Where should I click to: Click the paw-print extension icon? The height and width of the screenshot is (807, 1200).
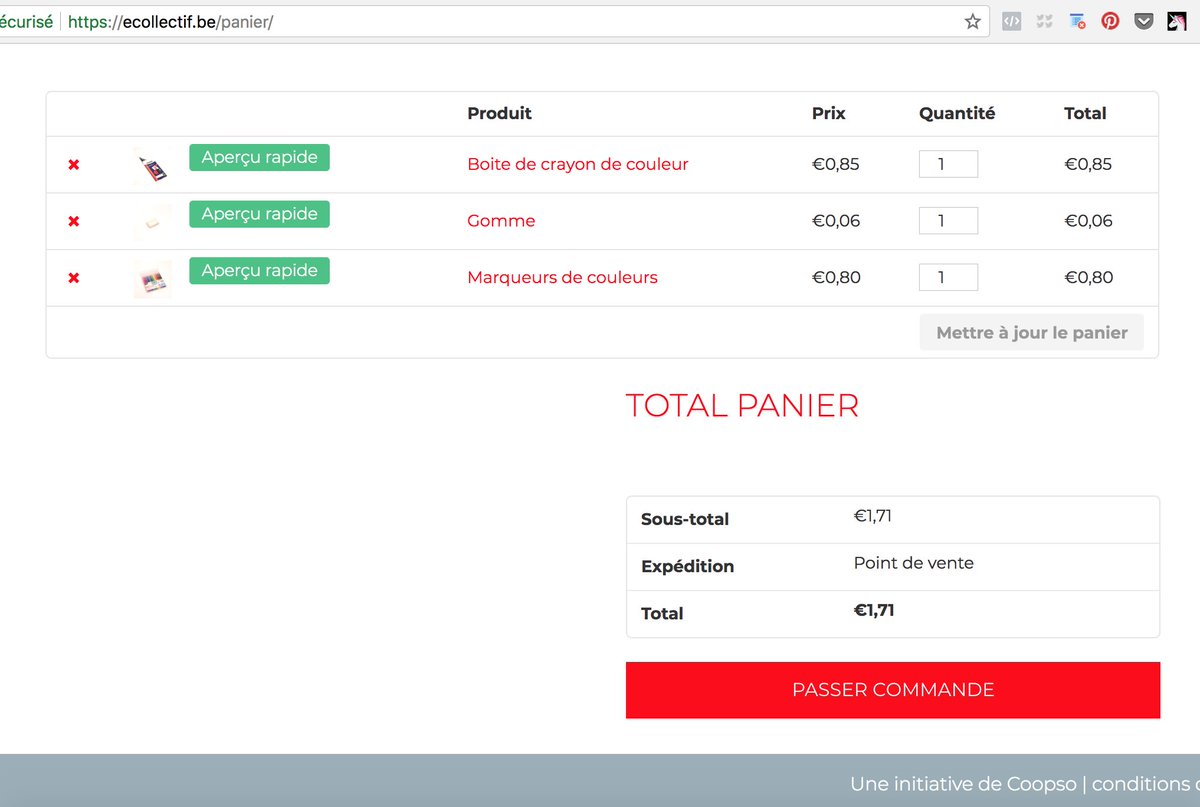coord(1044,20)
